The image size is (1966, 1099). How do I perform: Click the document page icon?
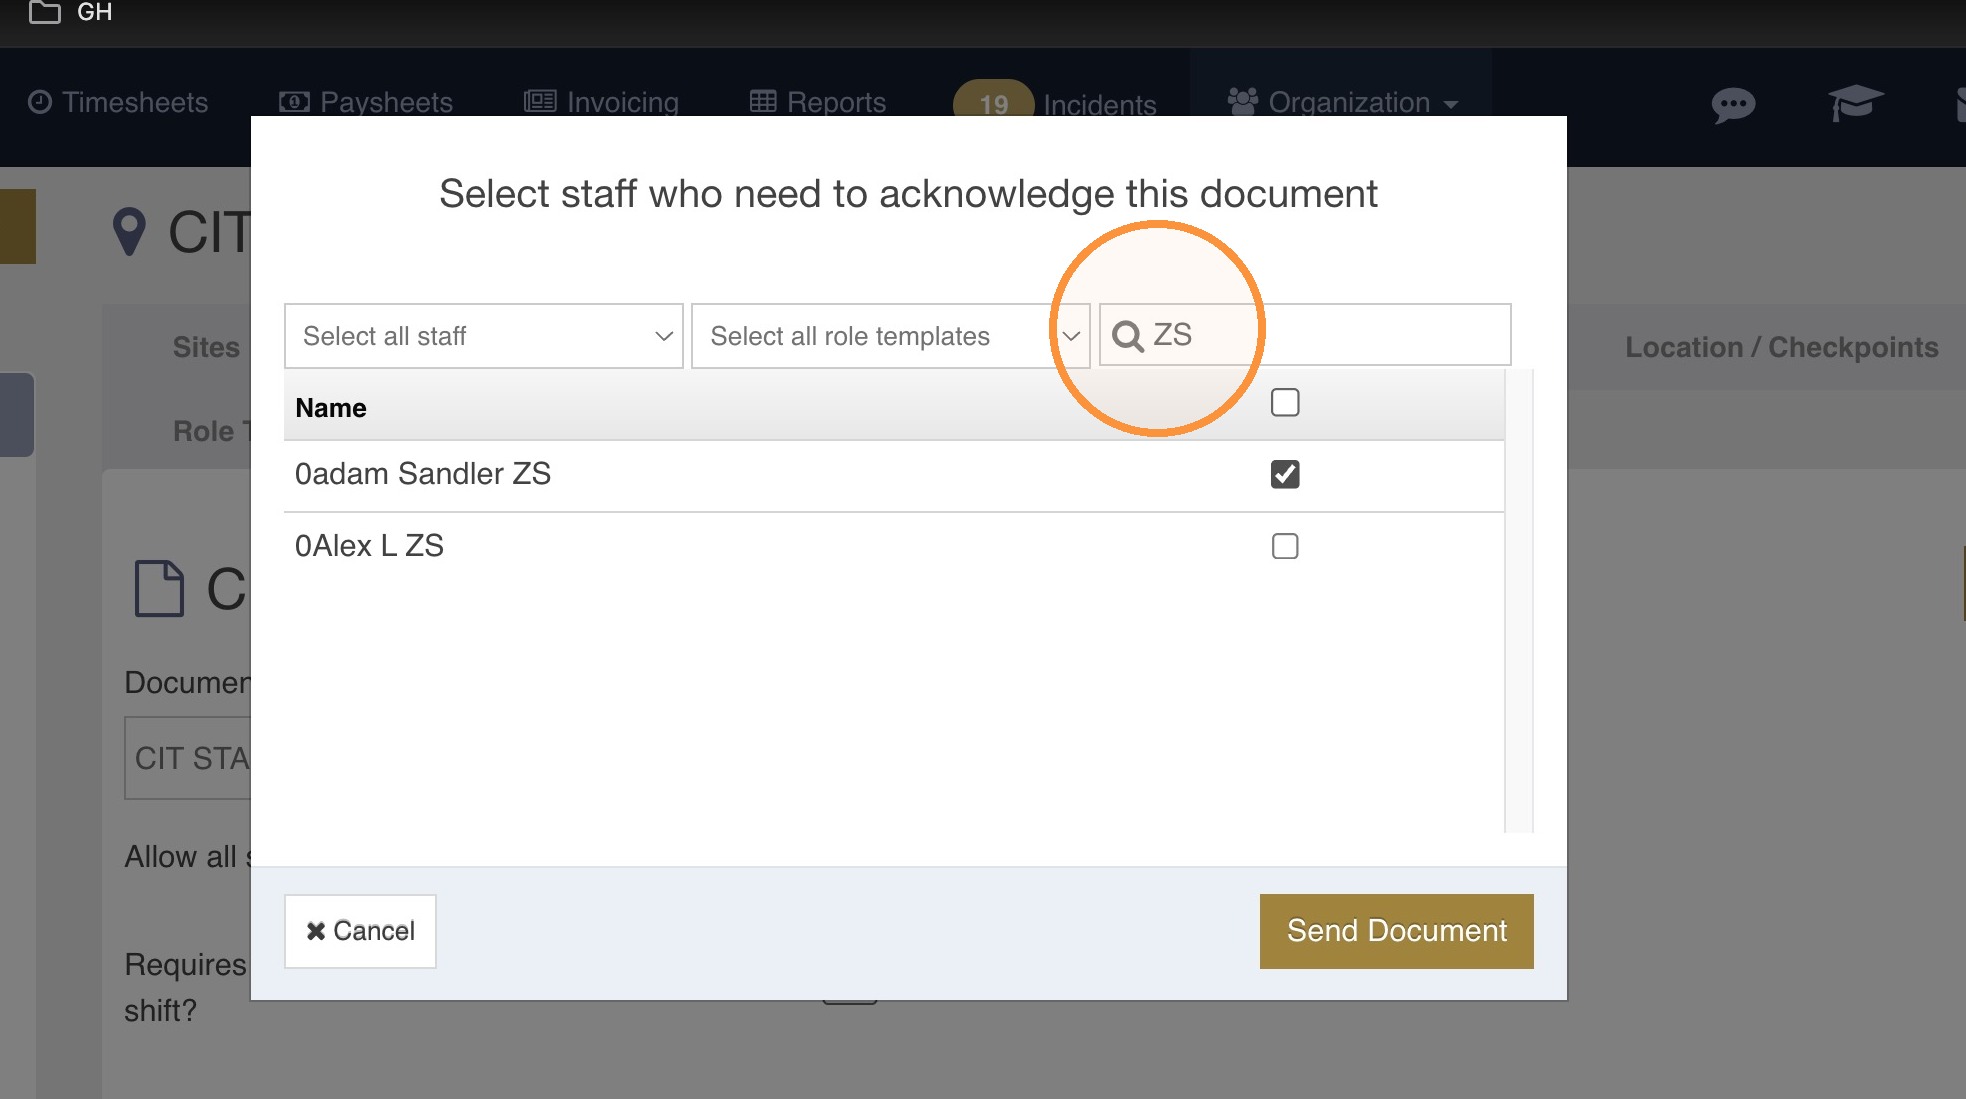tap(159, 588)
